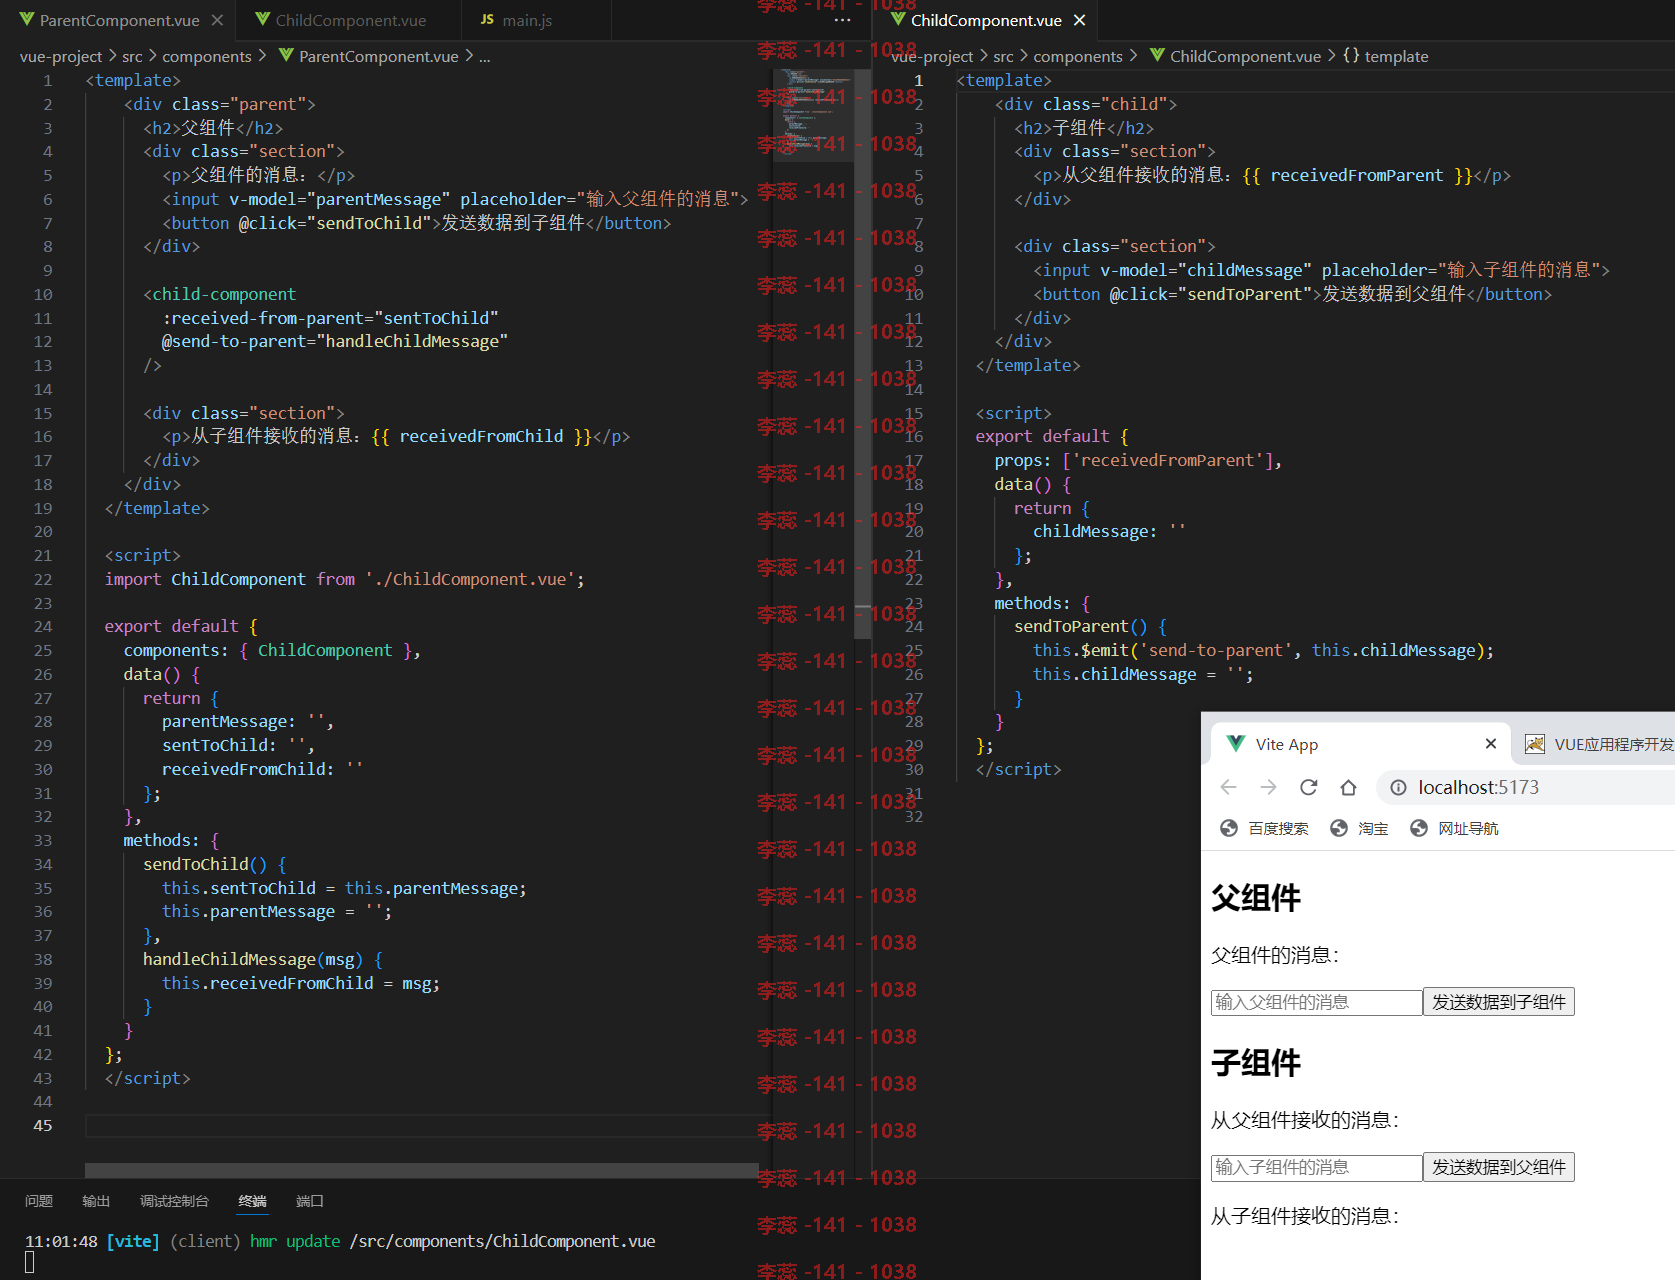Close the ParentComponent.vue tab

[217, 20]
